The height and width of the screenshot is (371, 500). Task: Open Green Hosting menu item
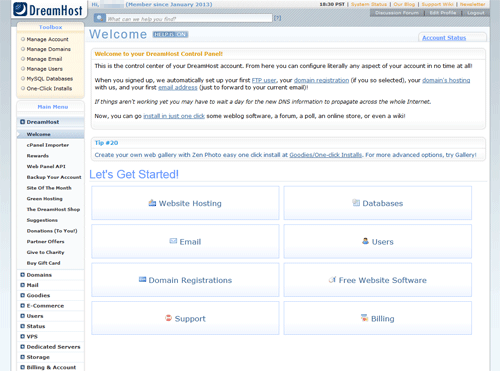pos(45,199)
